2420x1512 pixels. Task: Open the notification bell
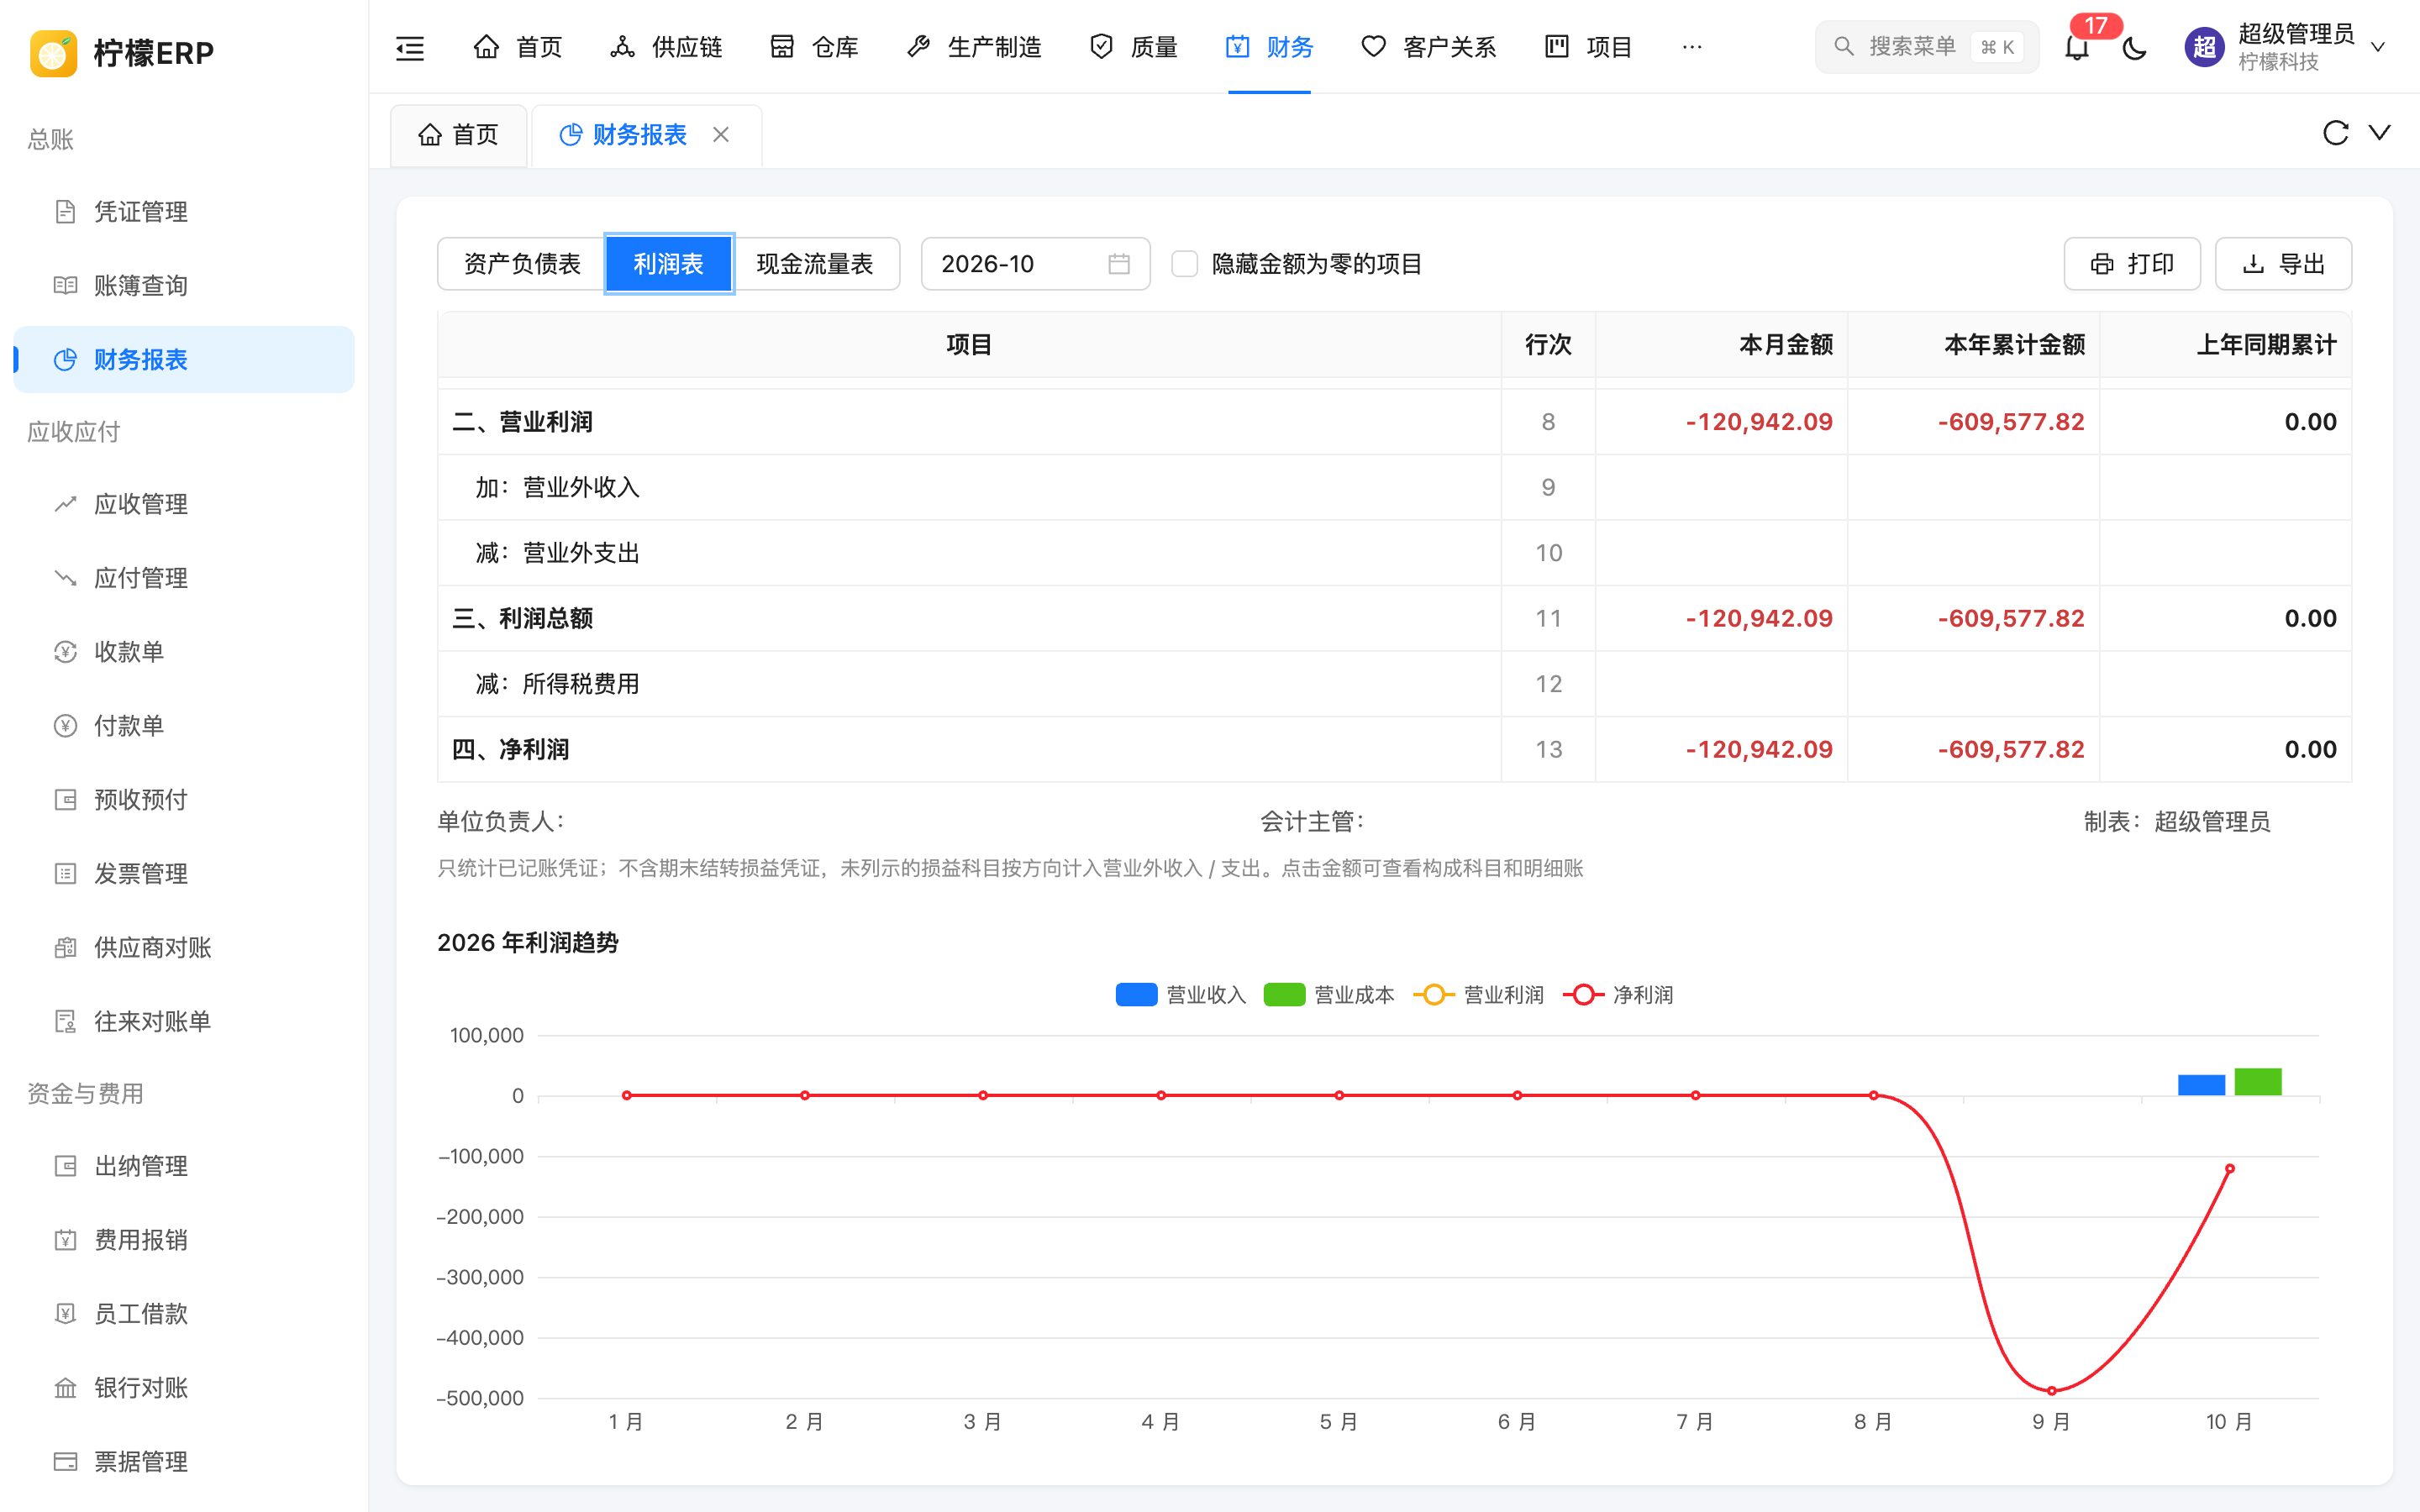[x=2077, y=47]
